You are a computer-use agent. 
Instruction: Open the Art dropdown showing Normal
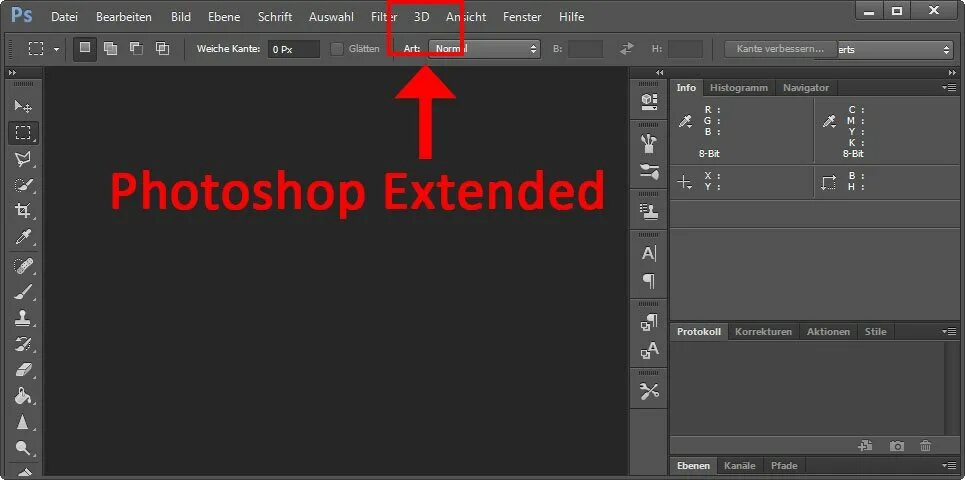[x=484, y=49]
